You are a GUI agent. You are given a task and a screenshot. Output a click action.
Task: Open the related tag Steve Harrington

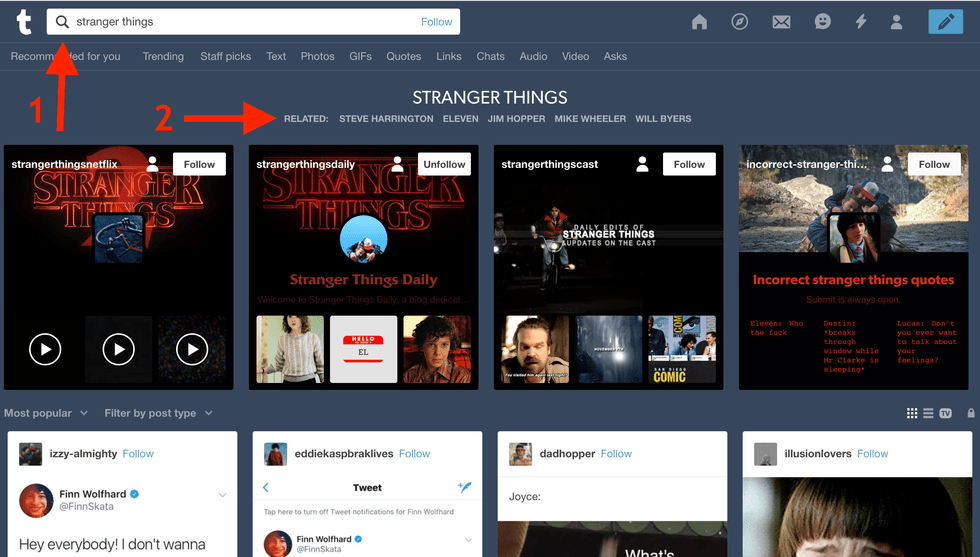(386, 119)
